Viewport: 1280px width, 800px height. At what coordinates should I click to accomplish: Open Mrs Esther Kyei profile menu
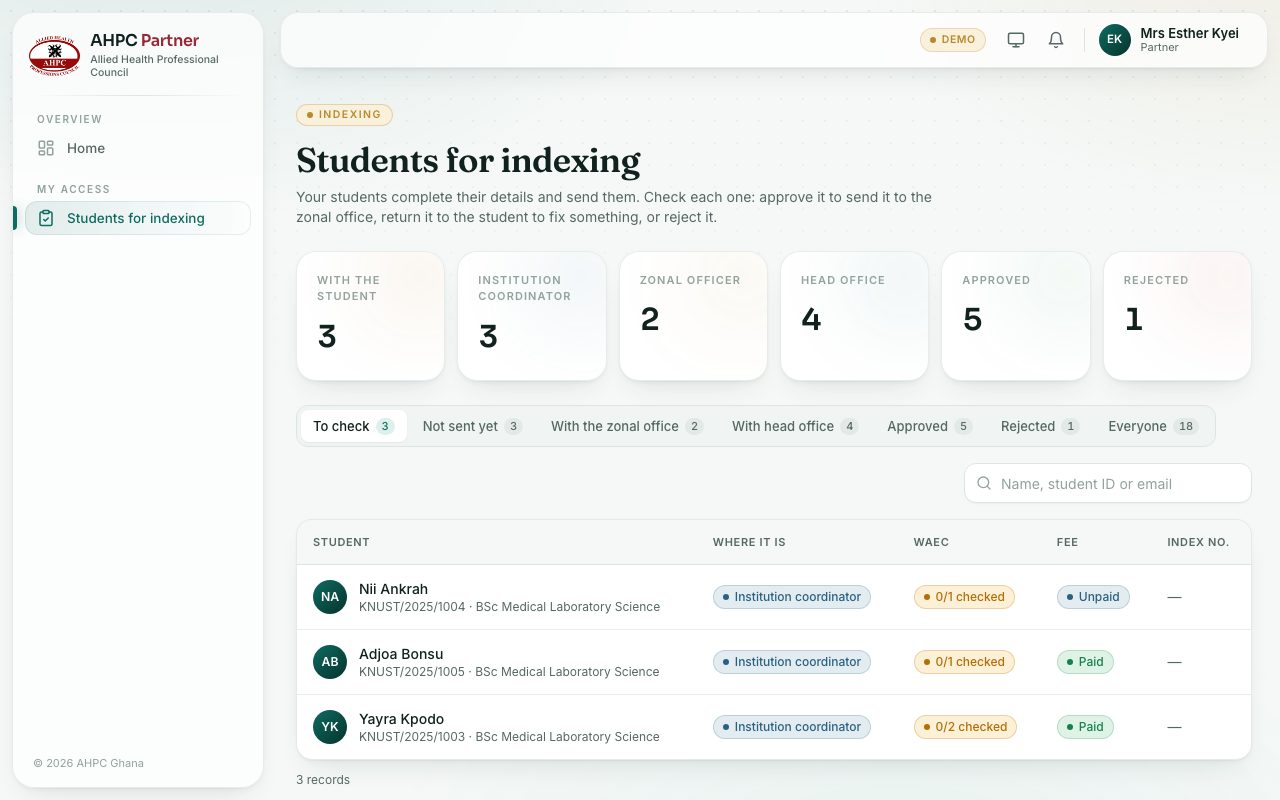[x=1169, y=40]
